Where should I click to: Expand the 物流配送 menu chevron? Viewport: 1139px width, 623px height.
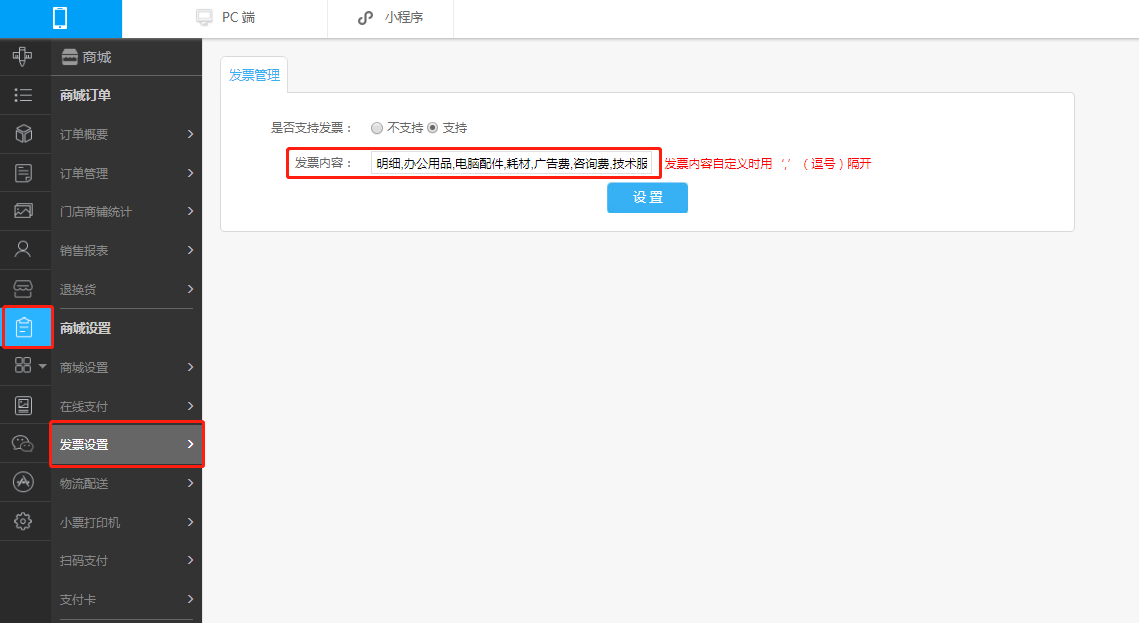pyautogui.click(x=190, y=483)
